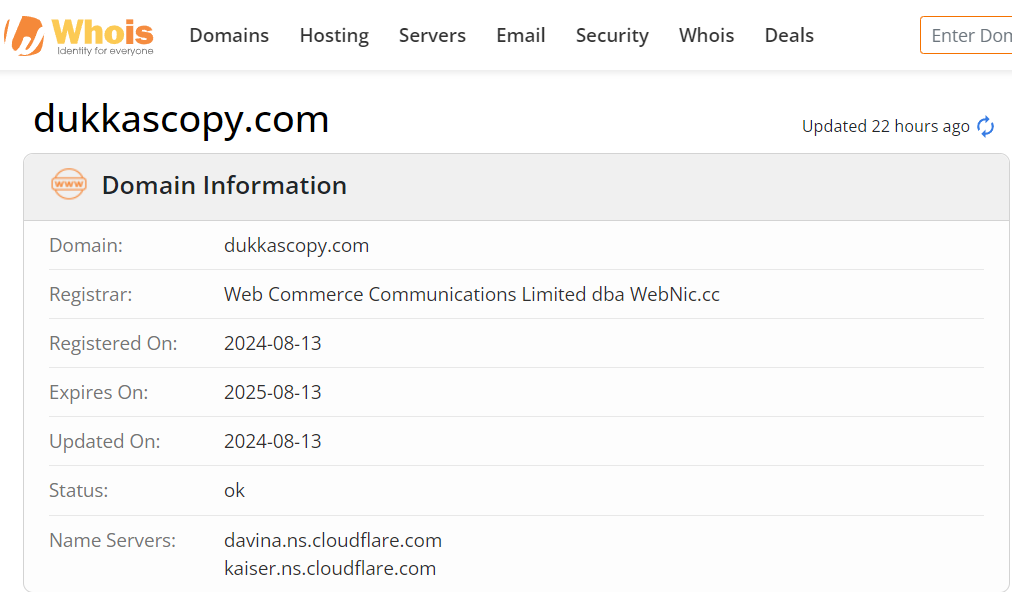1012x592 pixels.
Task: Click the Expires On date 2025-08-13
Action: point(272,393)
